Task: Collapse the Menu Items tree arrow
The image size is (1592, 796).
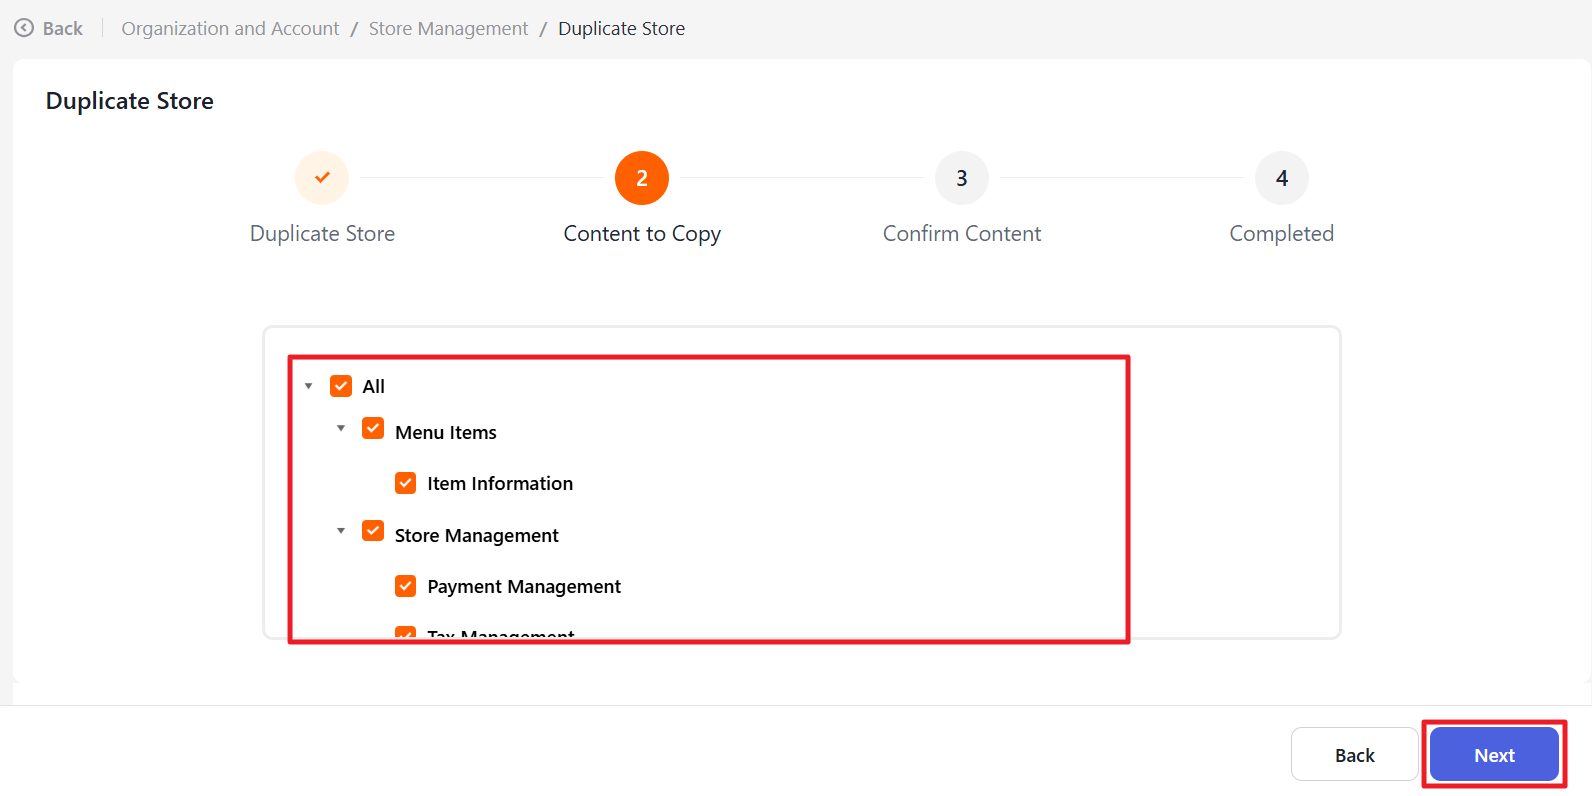Action: [x=341, y=429]
